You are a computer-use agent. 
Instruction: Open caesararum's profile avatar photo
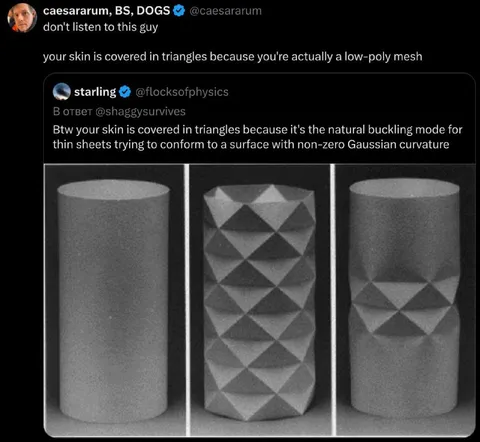22,18
